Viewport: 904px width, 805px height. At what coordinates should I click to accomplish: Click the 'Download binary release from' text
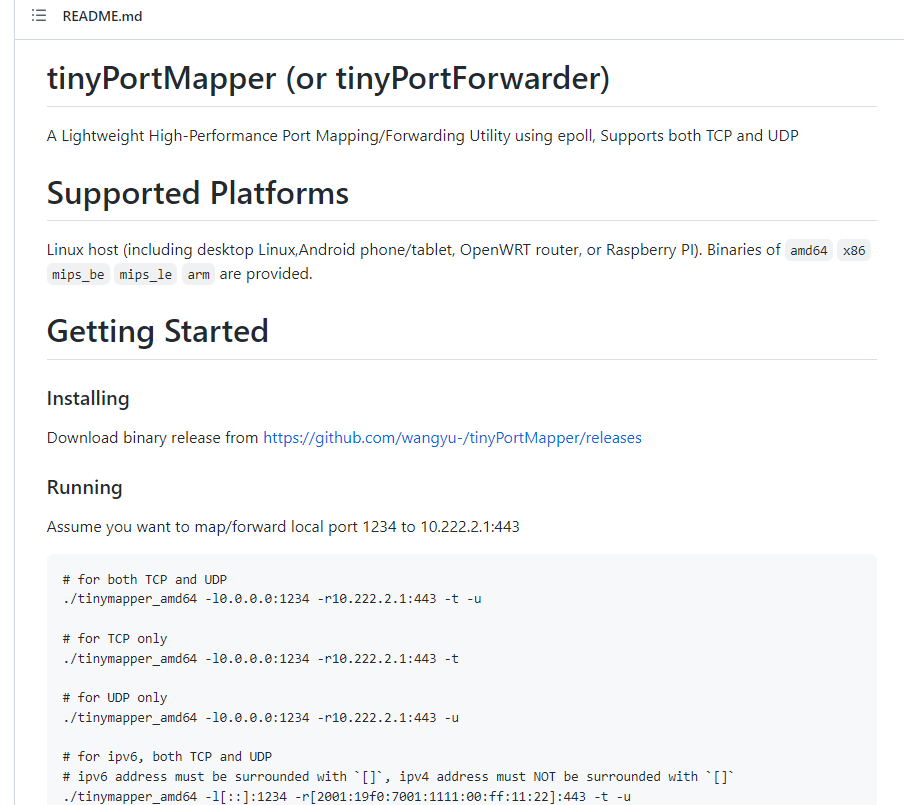(152, 438)
